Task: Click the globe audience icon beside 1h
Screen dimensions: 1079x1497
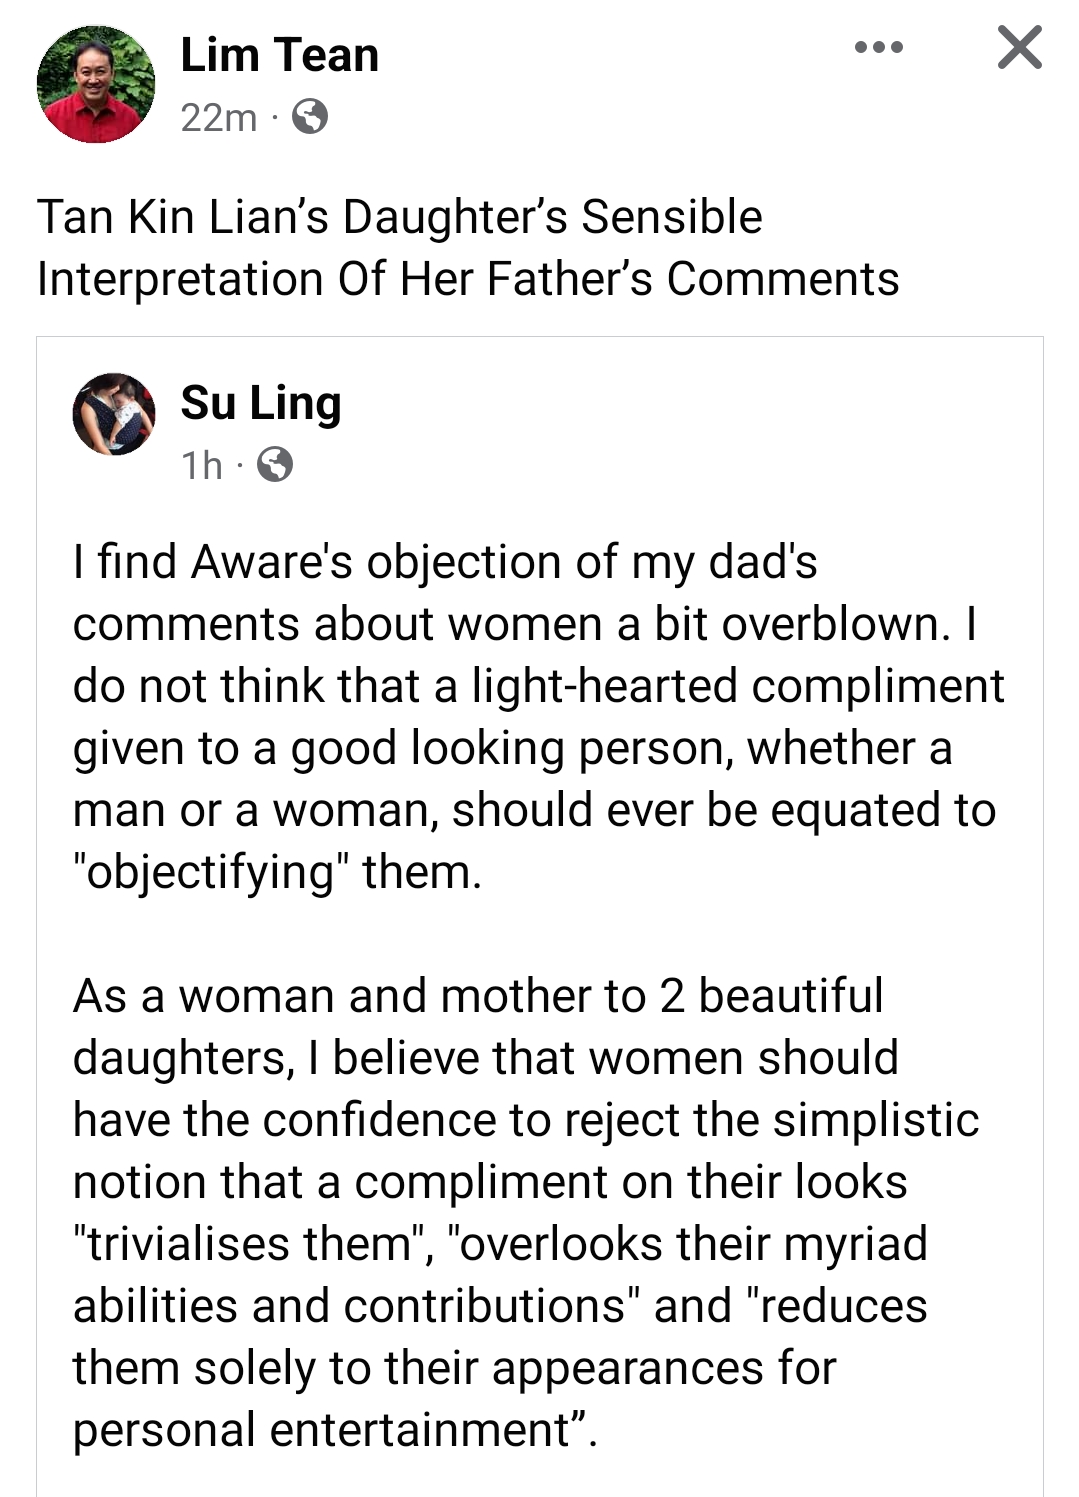Action: pos(275,465)
